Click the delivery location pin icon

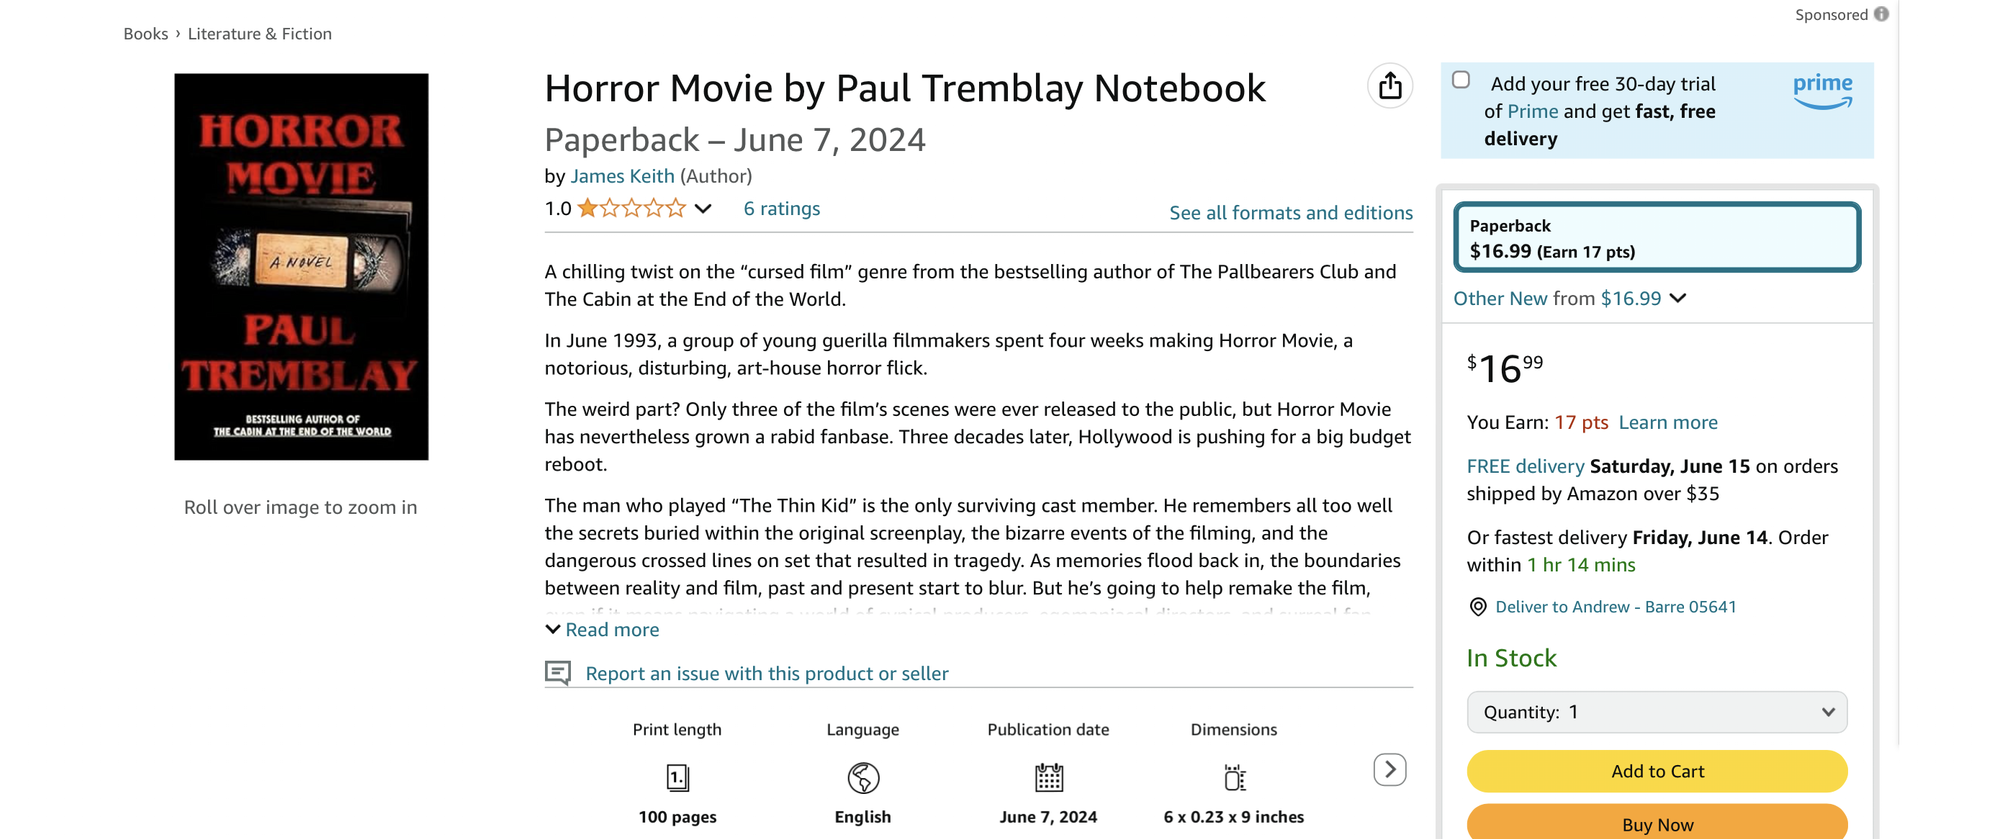click(x=1478, y=607)
